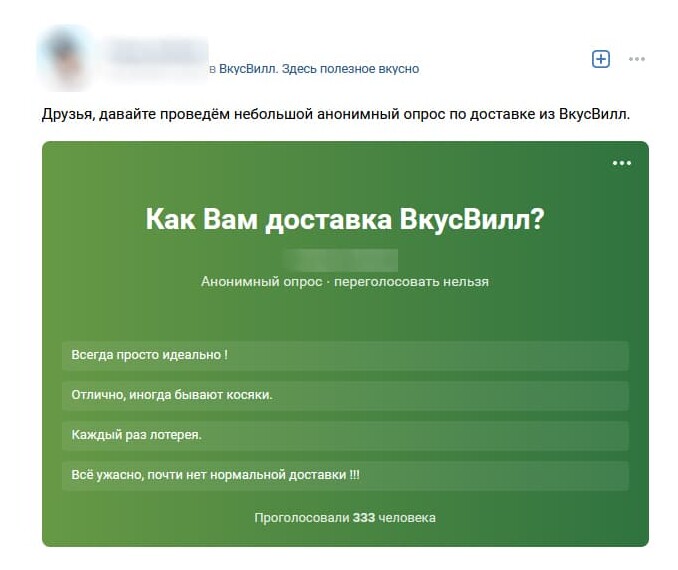Click the blurred author avatar
Viewport: 678px width, 570px height.
pos(66,58)
